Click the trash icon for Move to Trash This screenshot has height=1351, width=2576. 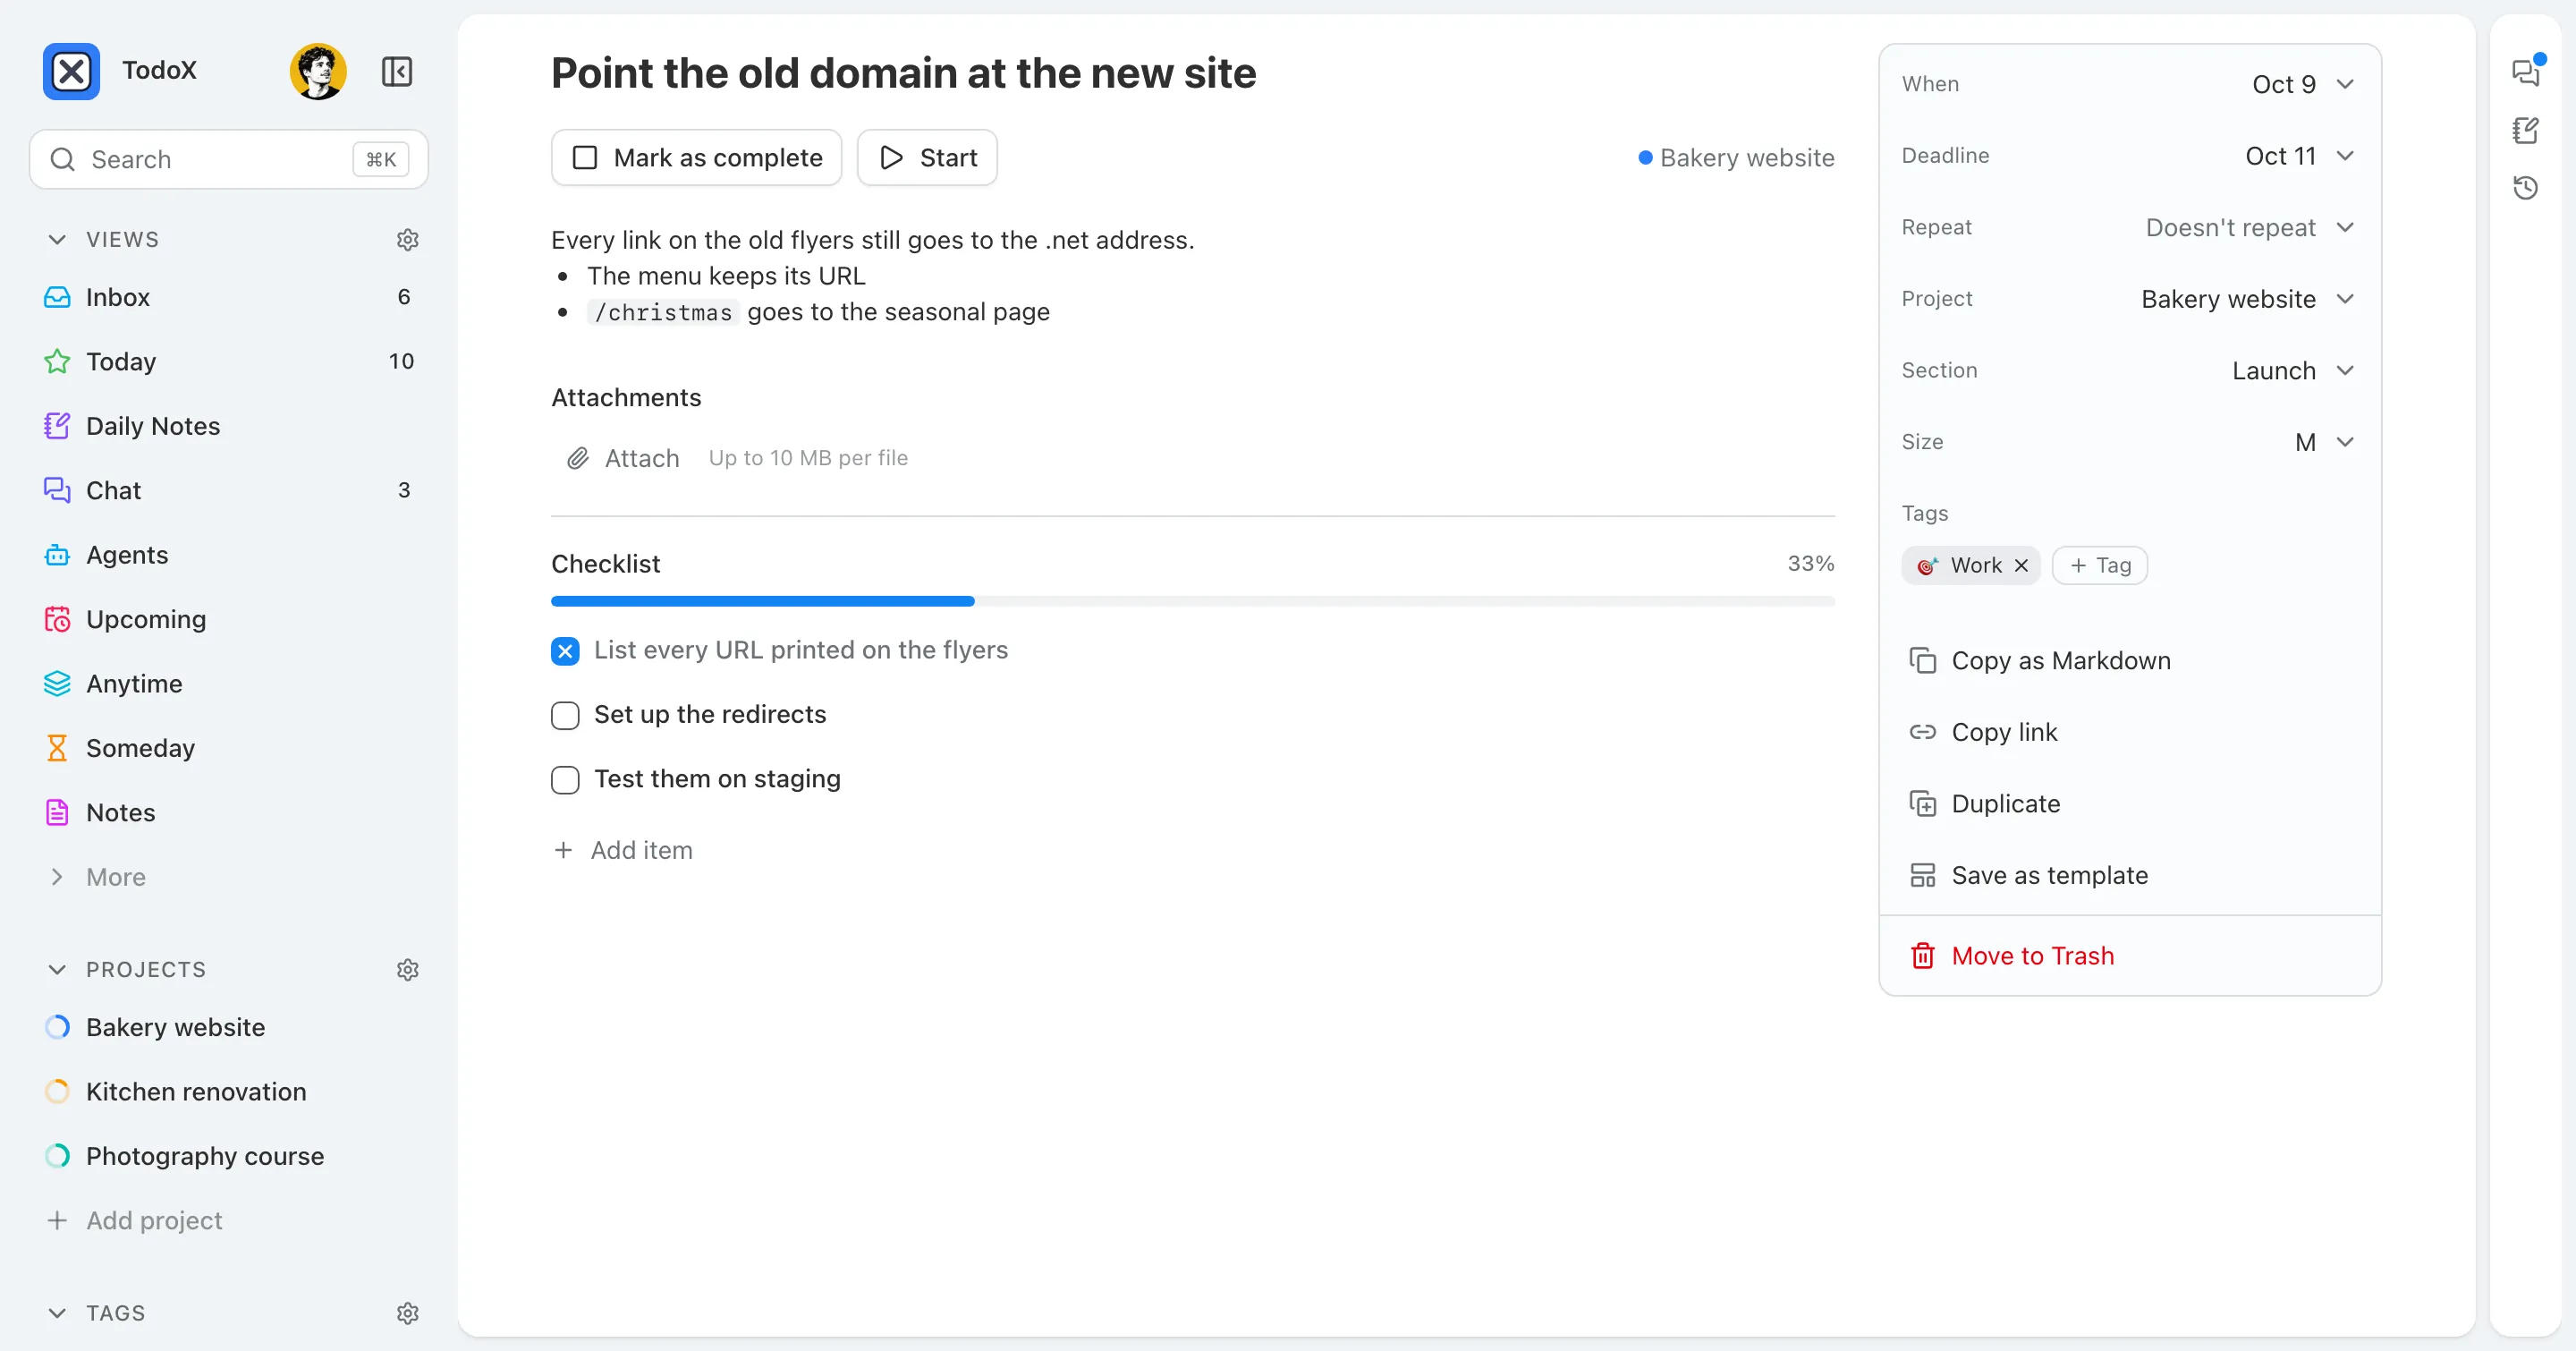(x=1922, y=956)
